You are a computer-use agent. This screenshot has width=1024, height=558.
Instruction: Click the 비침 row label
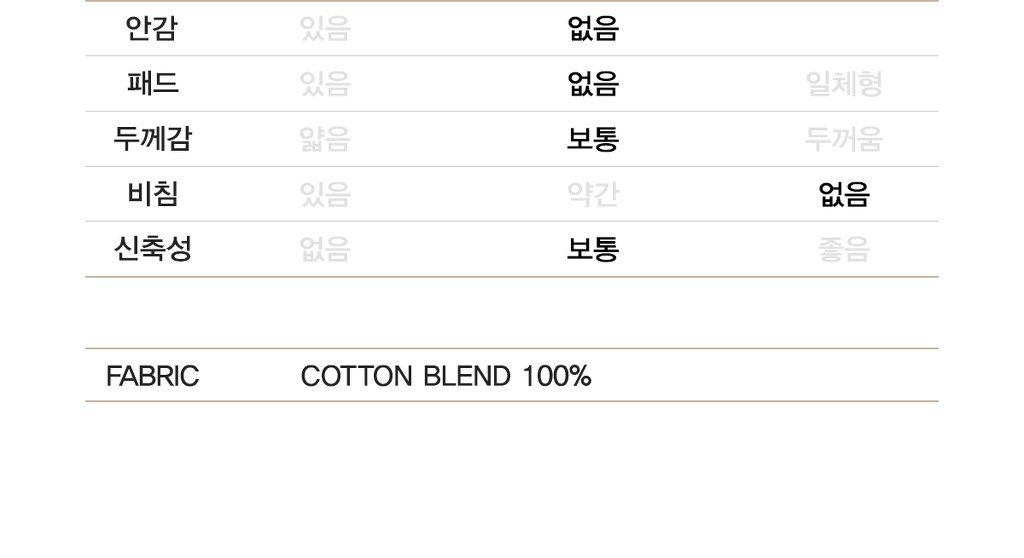coord(153,194)
